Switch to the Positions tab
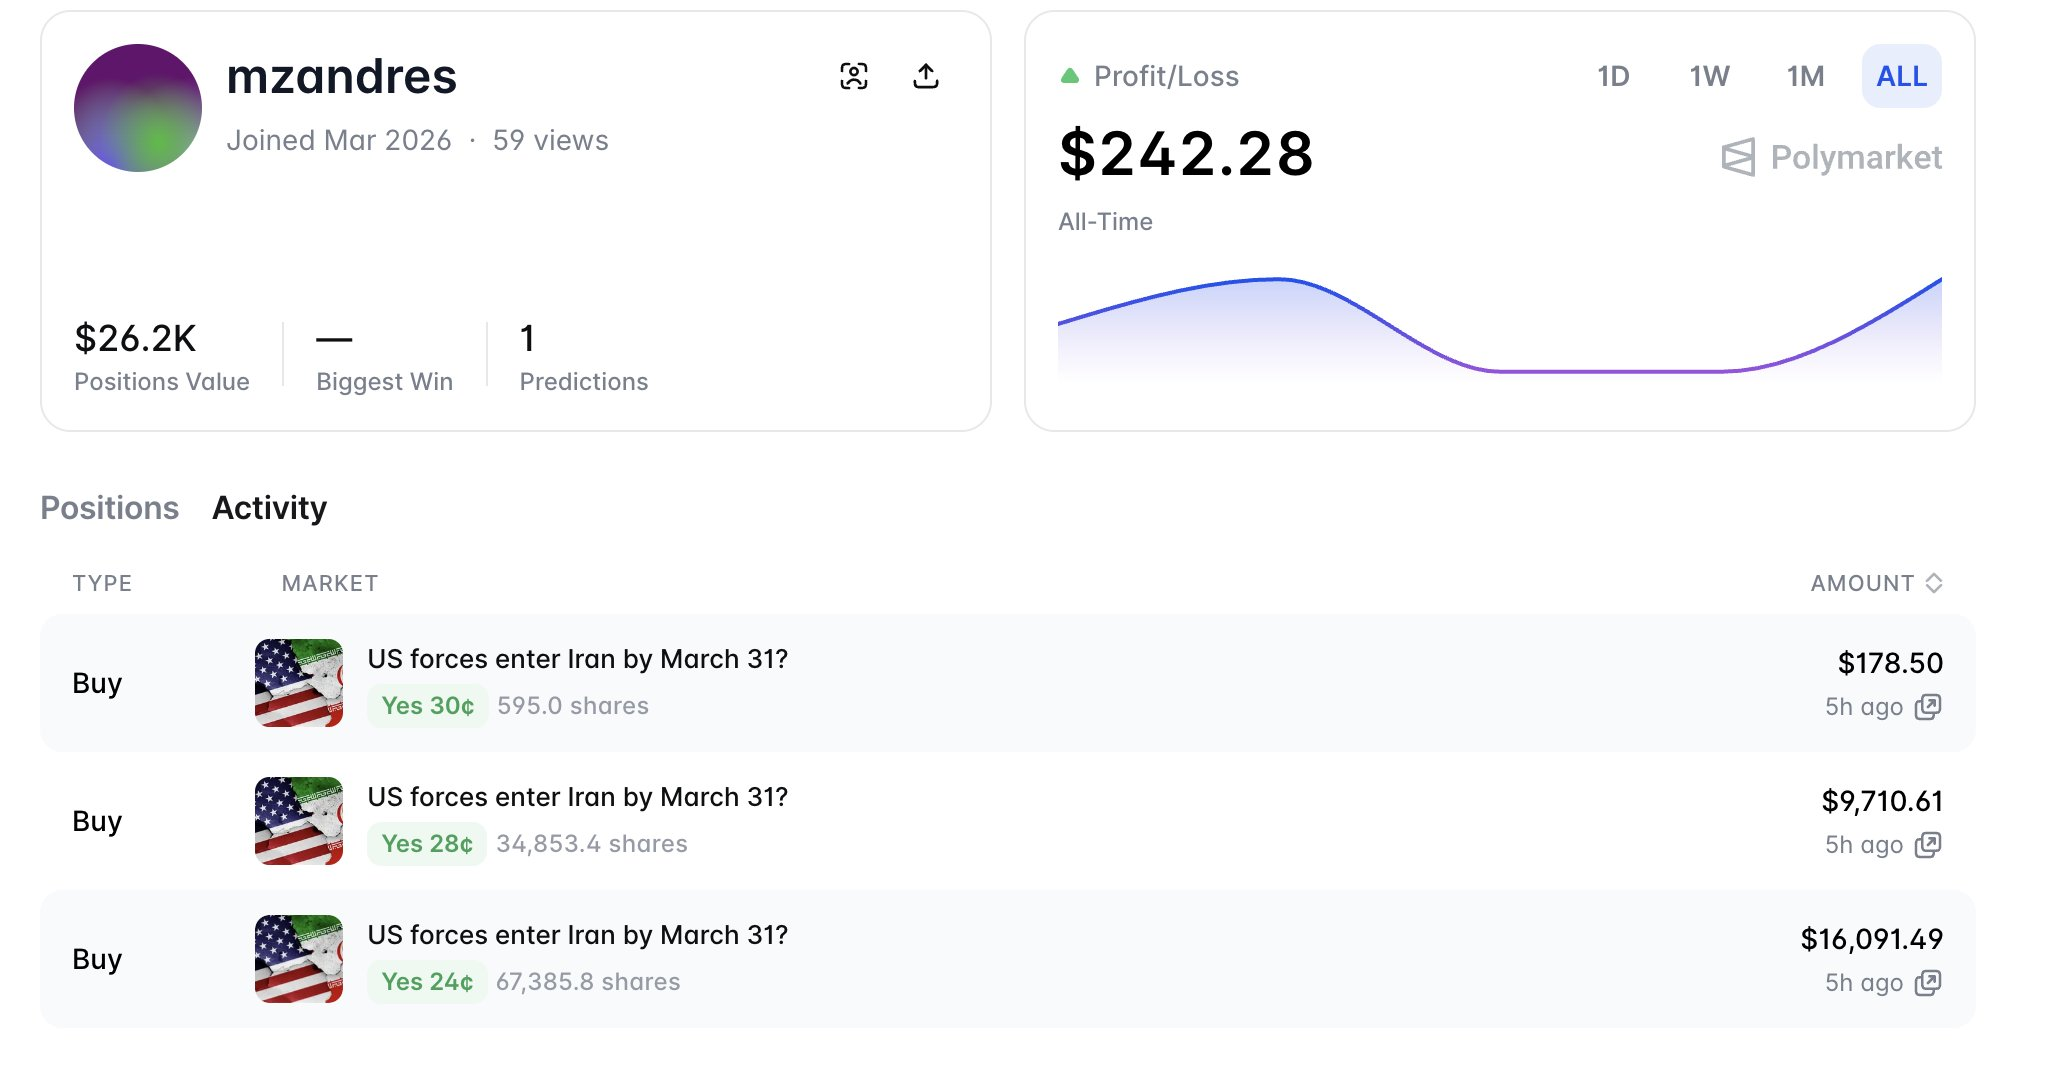2054x1070 pixels. point(109,508)
